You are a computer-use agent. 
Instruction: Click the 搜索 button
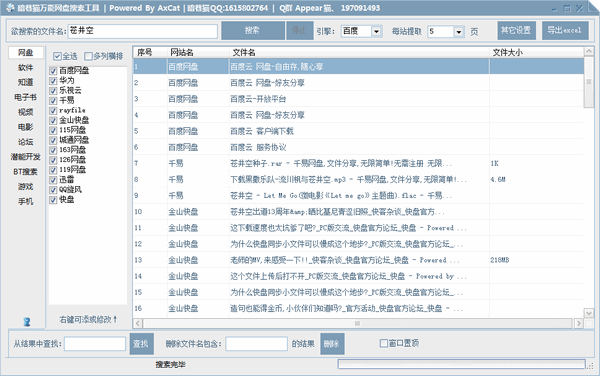tap(253, 31)
